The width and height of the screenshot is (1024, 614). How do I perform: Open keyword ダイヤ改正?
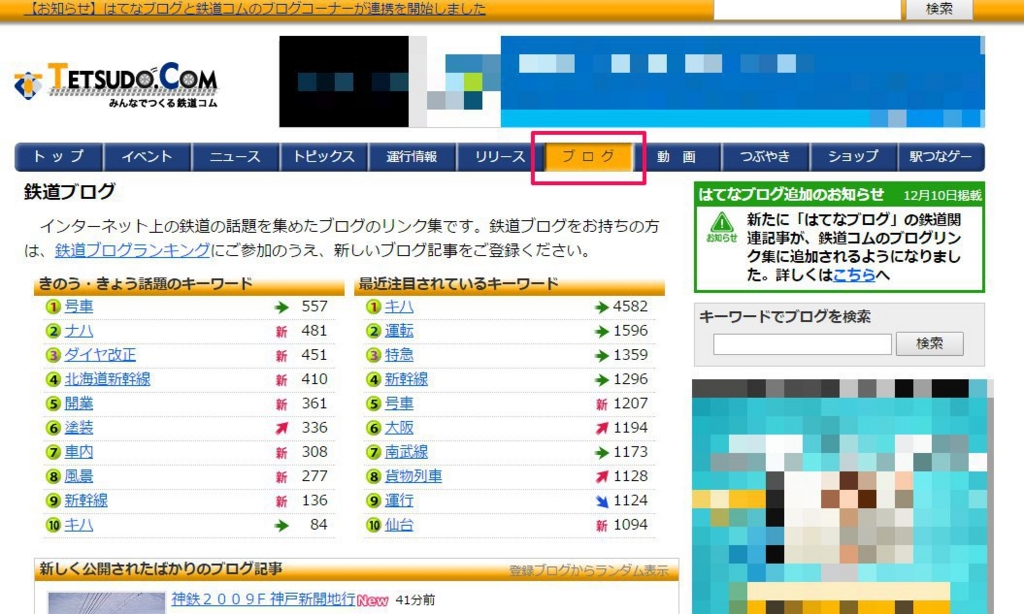tap(100, 355)
